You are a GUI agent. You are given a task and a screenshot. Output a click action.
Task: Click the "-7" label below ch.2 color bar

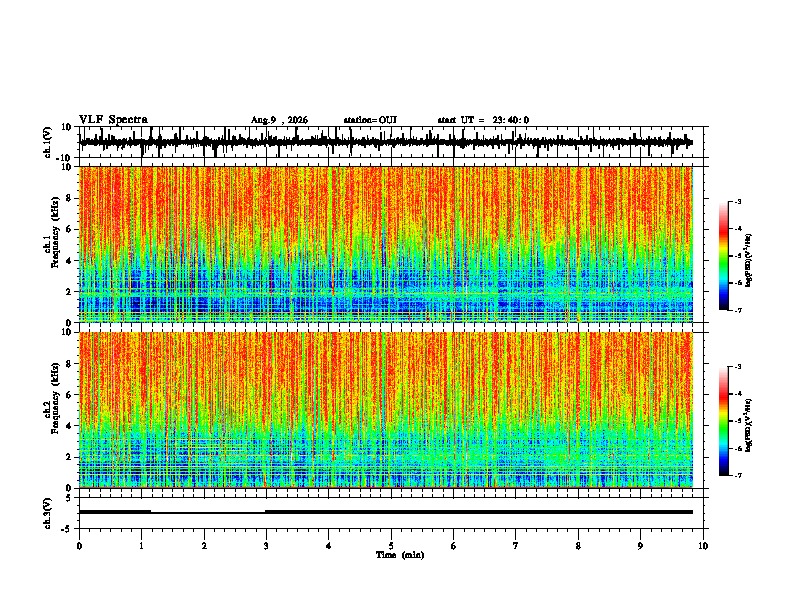point(738,475)
